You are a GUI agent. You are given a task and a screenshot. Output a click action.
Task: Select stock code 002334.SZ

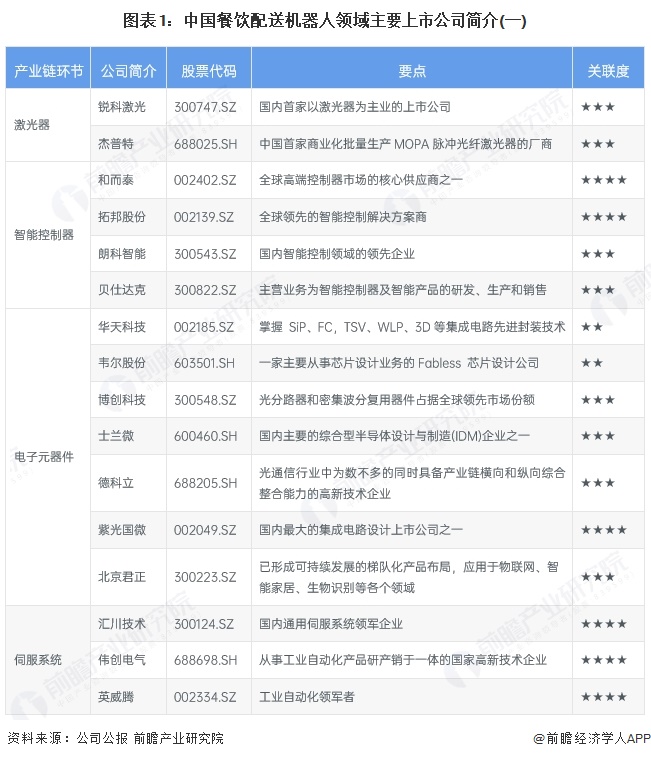[205, 697]
